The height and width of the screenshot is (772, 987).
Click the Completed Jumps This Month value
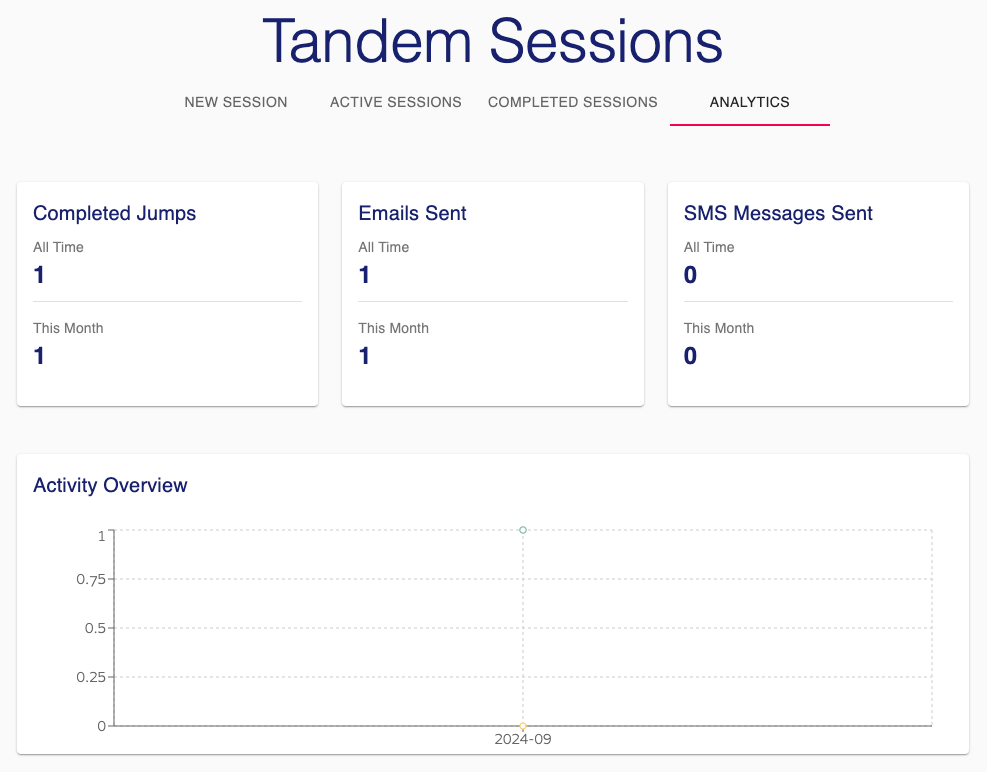[x=39, y=356]
